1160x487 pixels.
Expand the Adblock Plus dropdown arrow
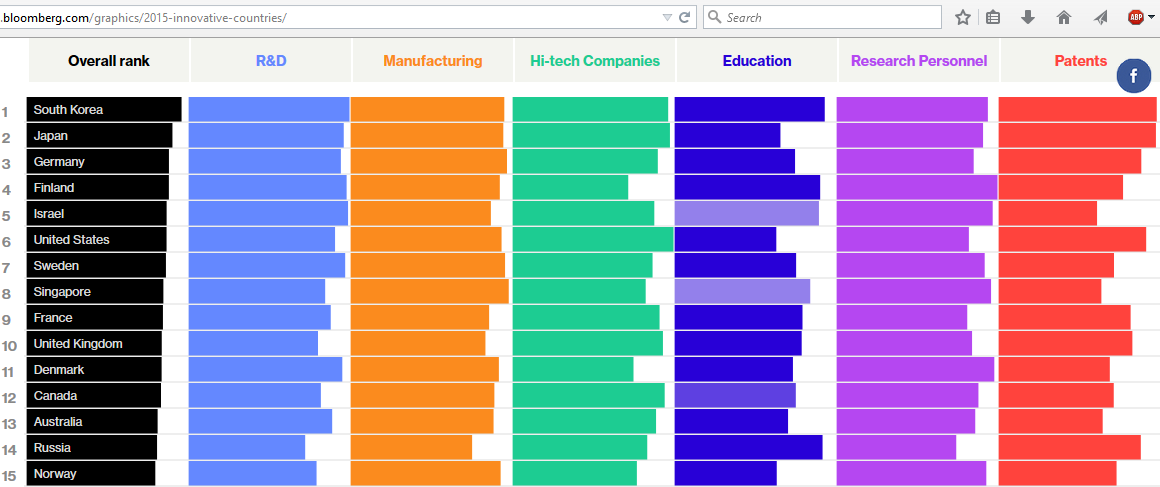(1149, 18)
